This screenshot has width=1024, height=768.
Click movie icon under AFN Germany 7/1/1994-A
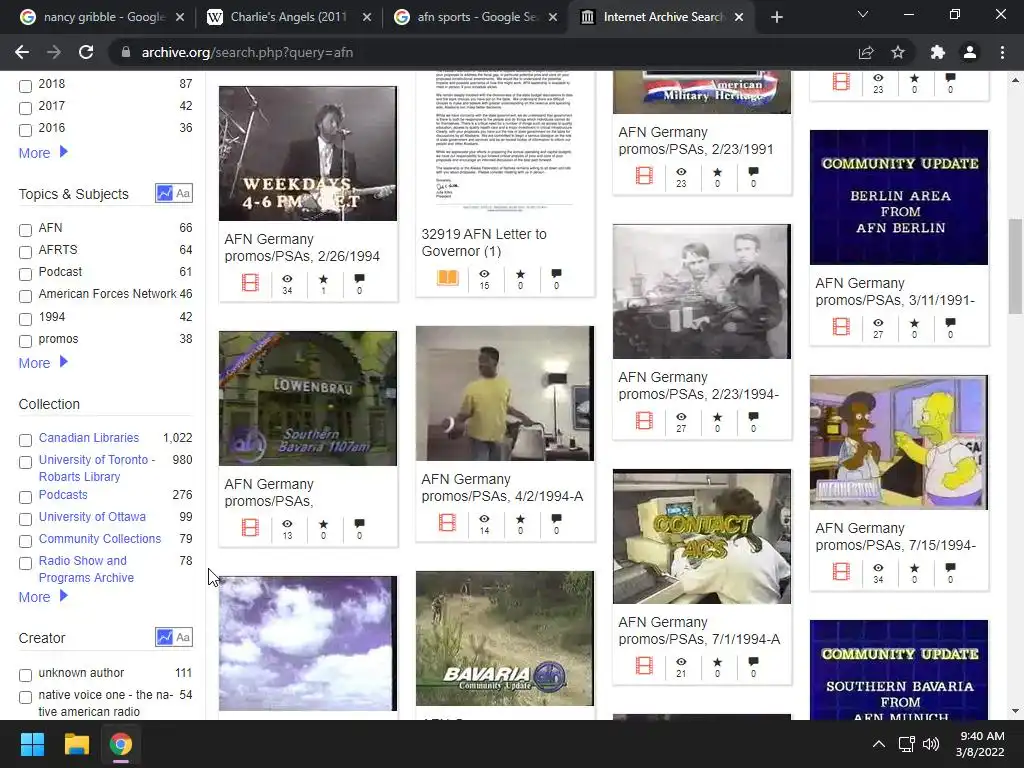(x=644, y=665)
